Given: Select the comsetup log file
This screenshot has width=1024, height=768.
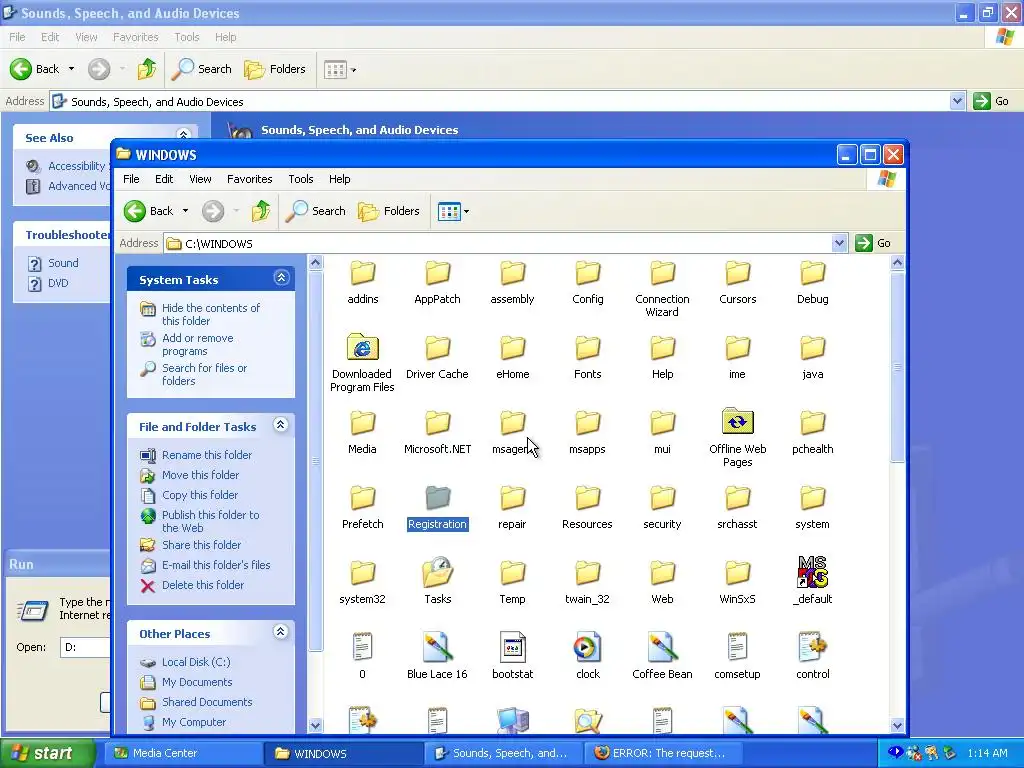Looking at the screenshot, I should 737,656.
